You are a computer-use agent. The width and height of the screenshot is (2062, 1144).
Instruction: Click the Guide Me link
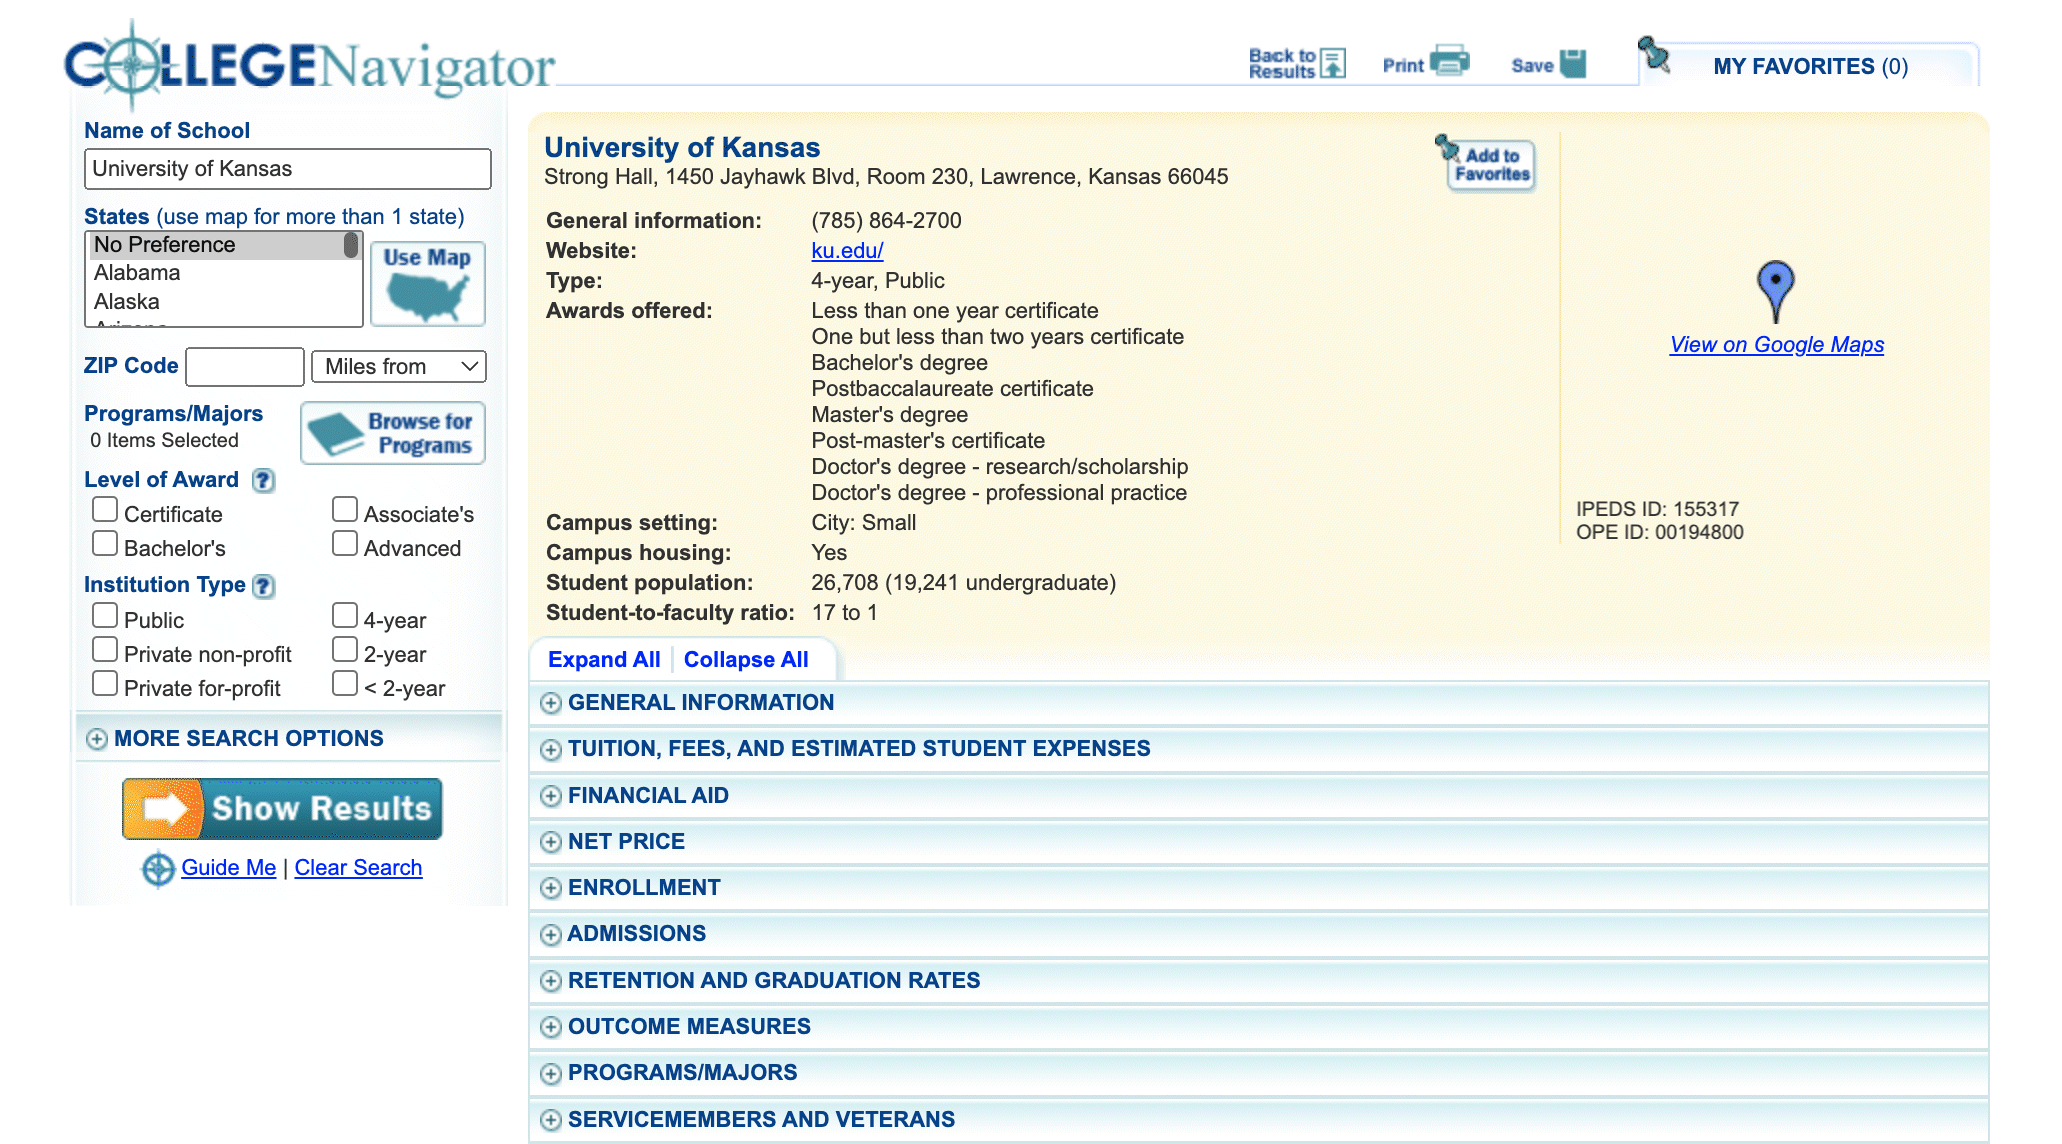click(x=228, y=868)
